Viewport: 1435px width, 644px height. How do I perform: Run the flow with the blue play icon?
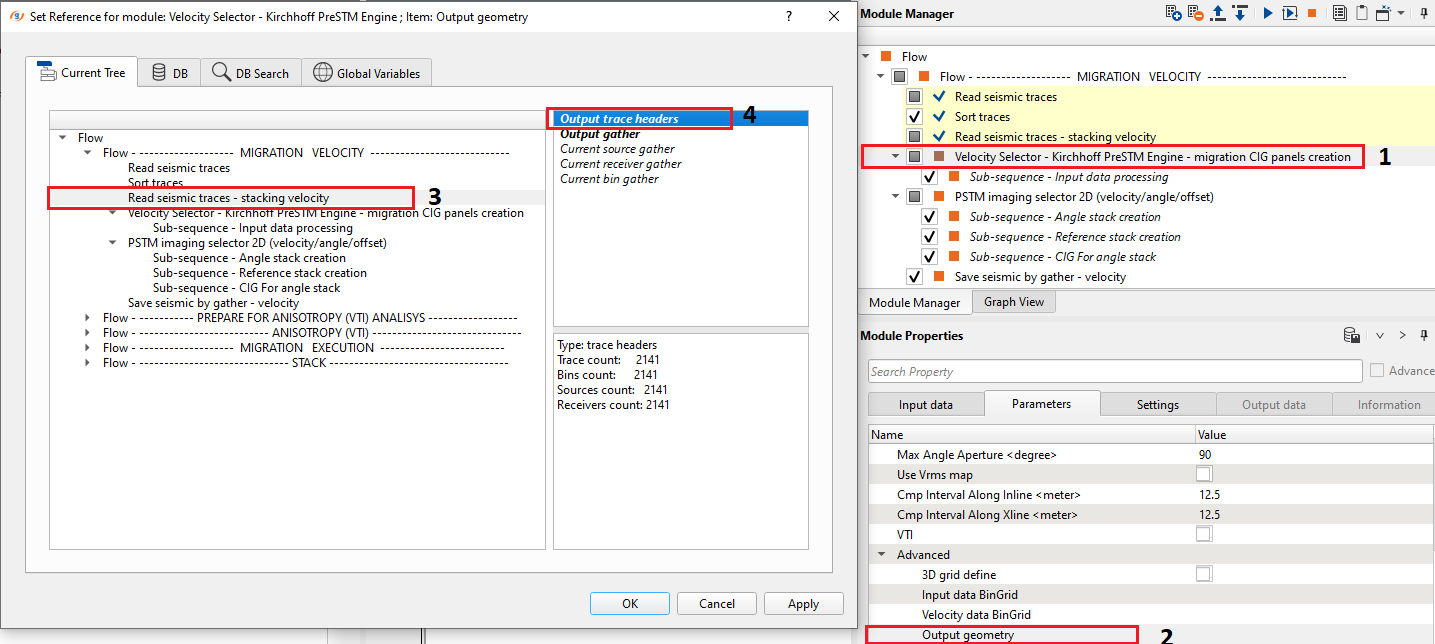[x=1267, y=13]
